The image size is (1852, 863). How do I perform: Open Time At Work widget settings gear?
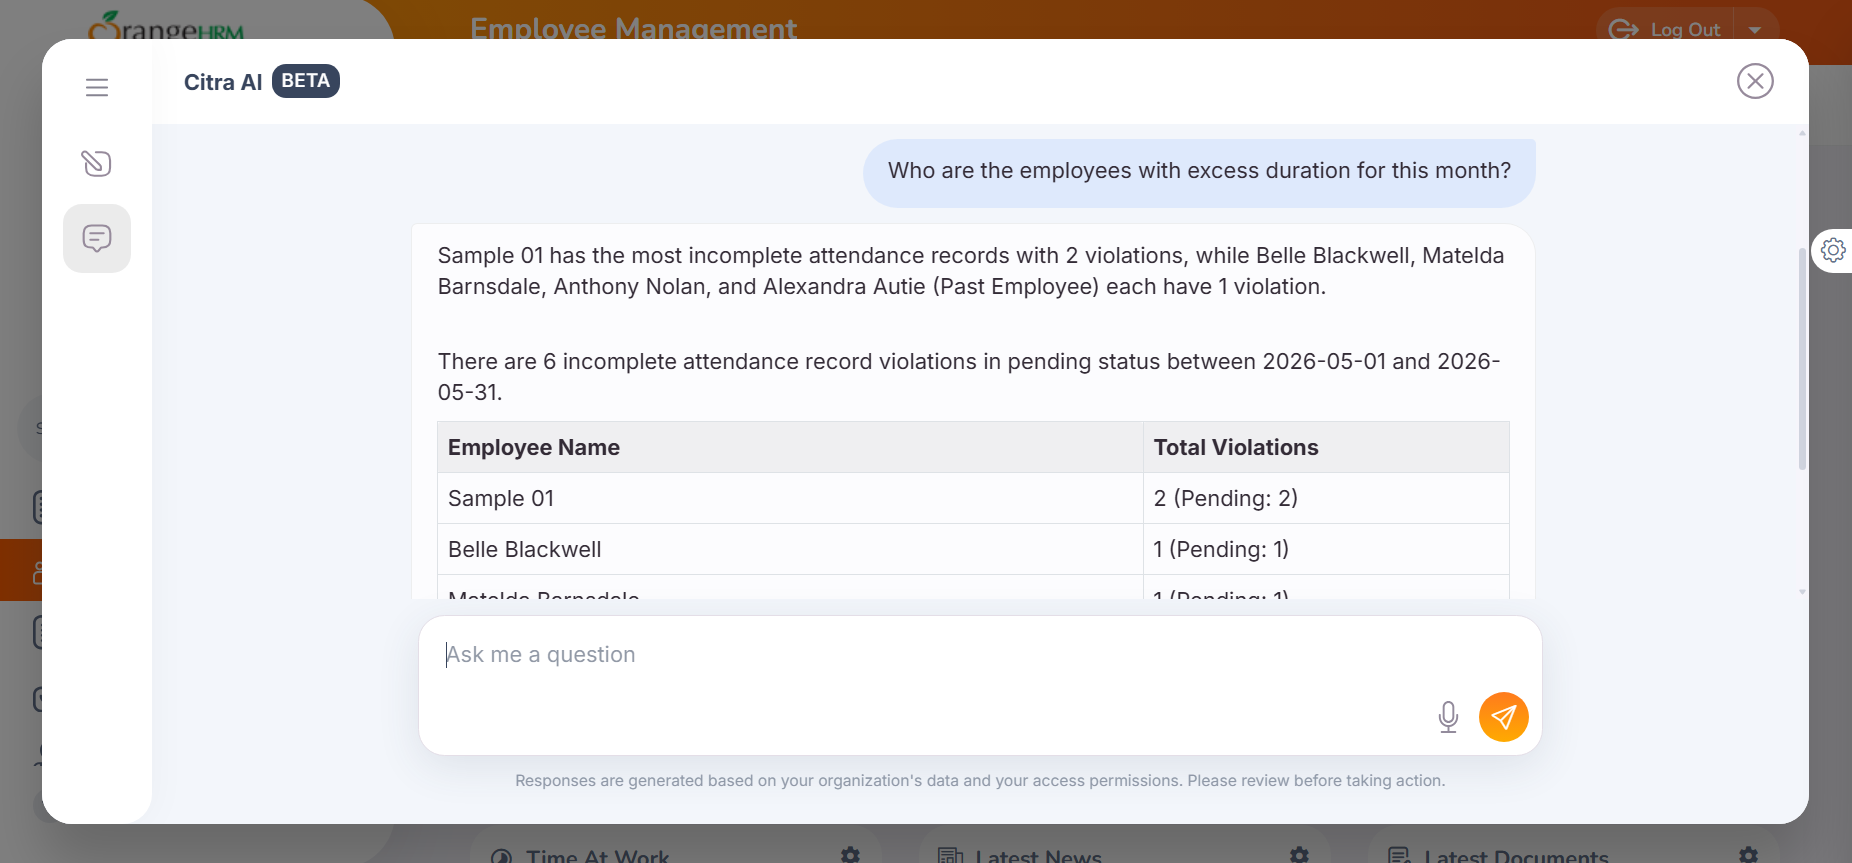(x=850, y=855)
